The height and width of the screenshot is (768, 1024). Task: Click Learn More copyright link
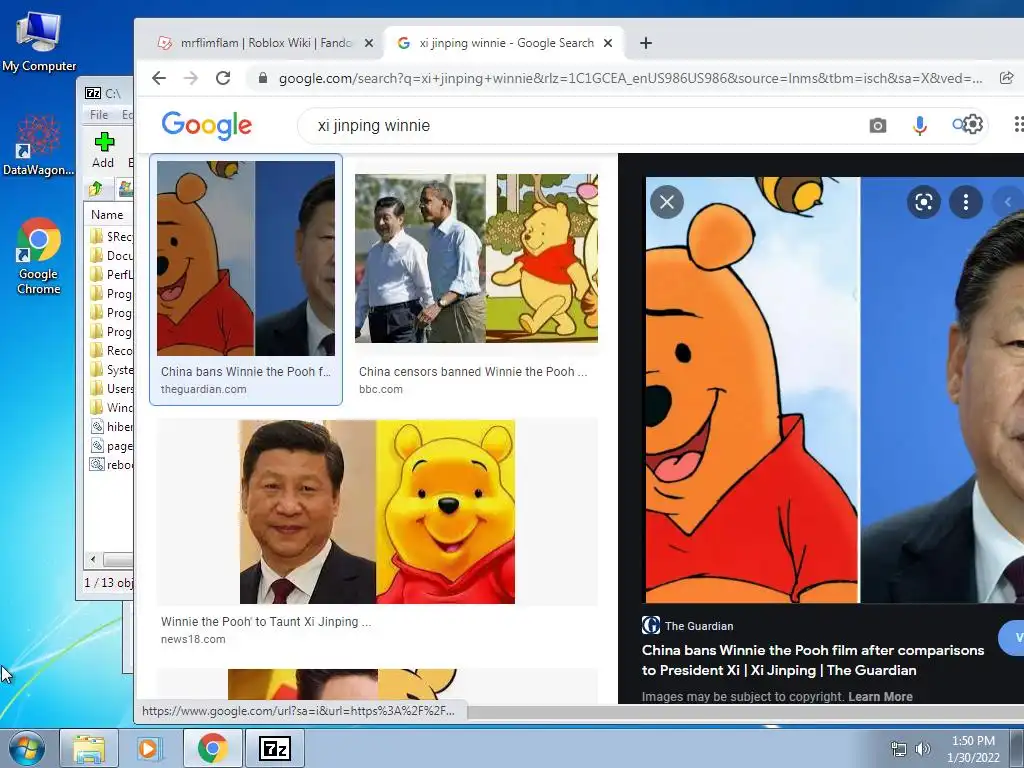point(880,697)
